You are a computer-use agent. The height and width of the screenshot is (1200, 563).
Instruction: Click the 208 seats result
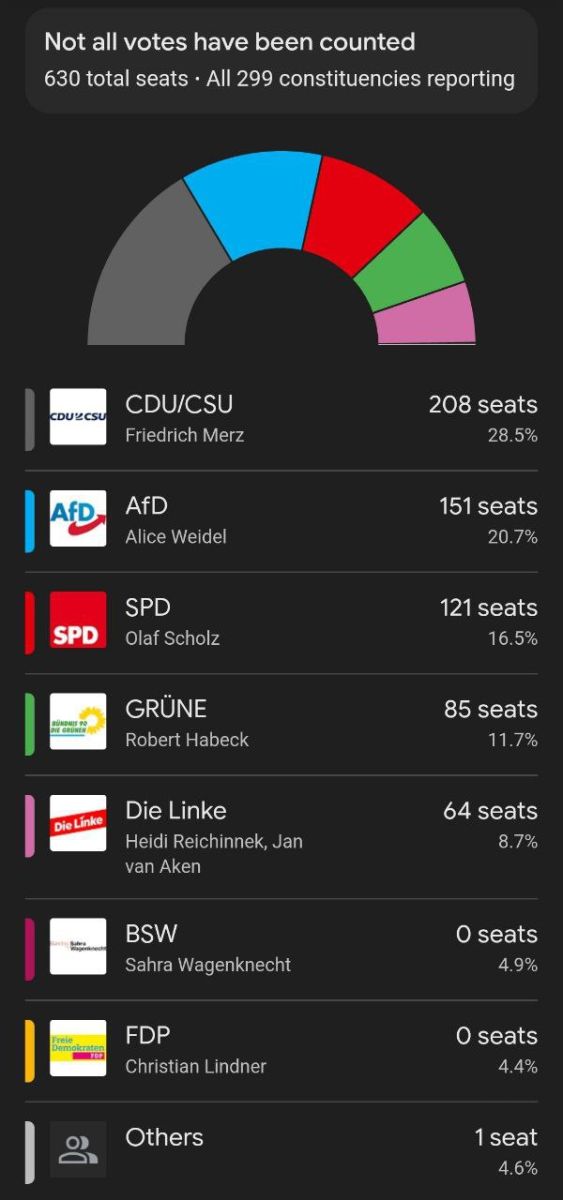tap(483, 405)
